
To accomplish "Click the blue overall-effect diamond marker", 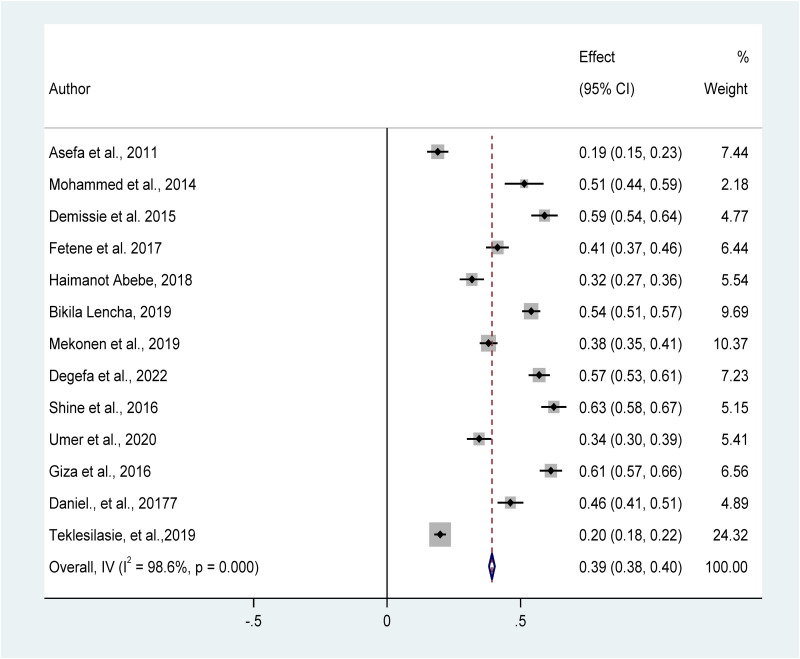I will (x=492, y=567).
